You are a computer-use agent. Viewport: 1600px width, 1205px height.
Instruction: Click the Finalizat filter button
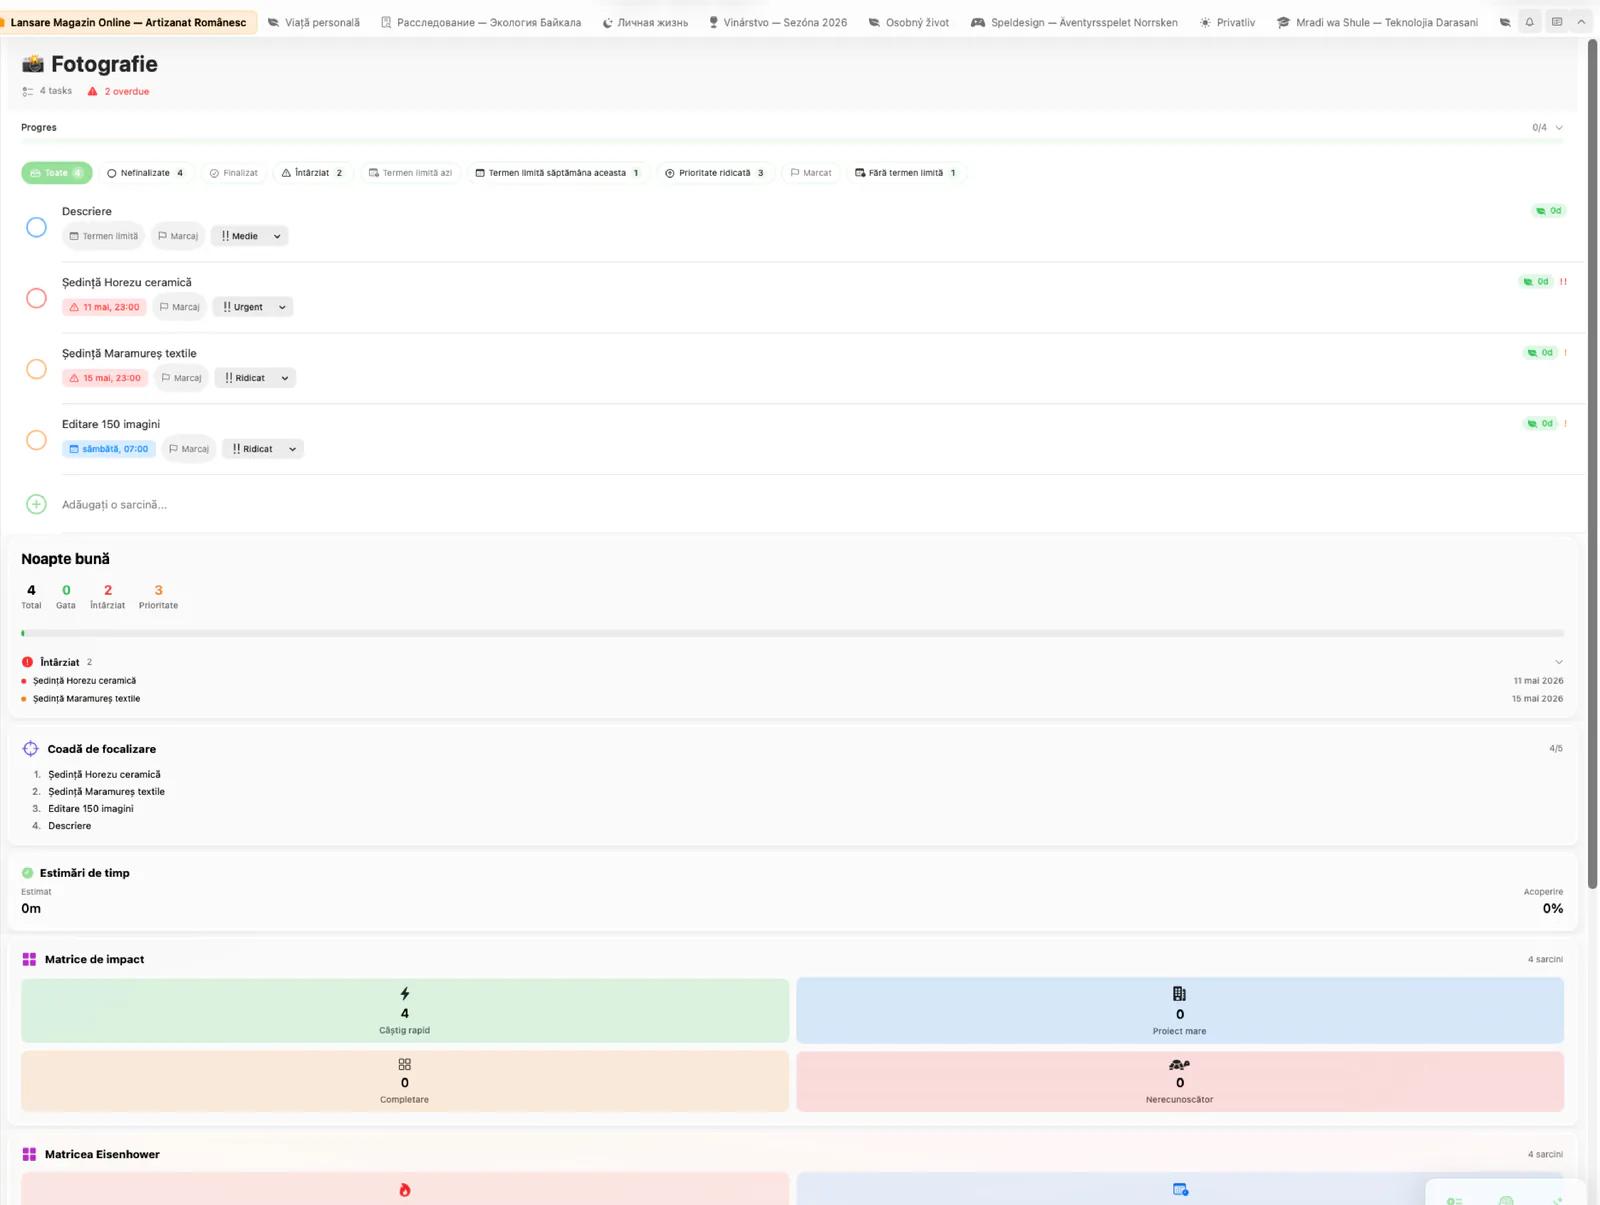[234, 173]
